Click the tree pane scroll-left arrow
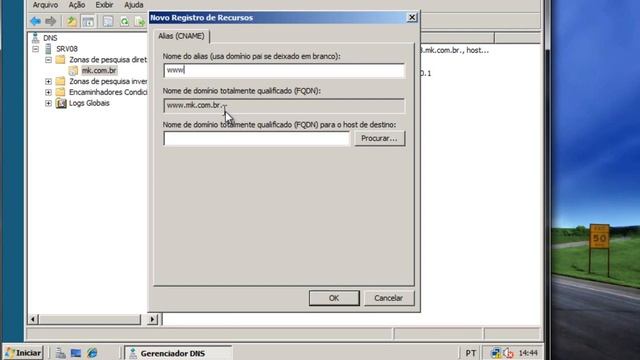The width and height of the screenshot is (640, 360). pos(33,319)
